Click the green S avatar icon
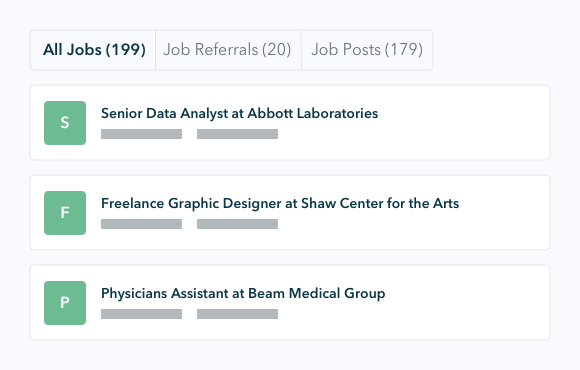The width and height of the screenshot is (580, 370). tap(65, 123)
